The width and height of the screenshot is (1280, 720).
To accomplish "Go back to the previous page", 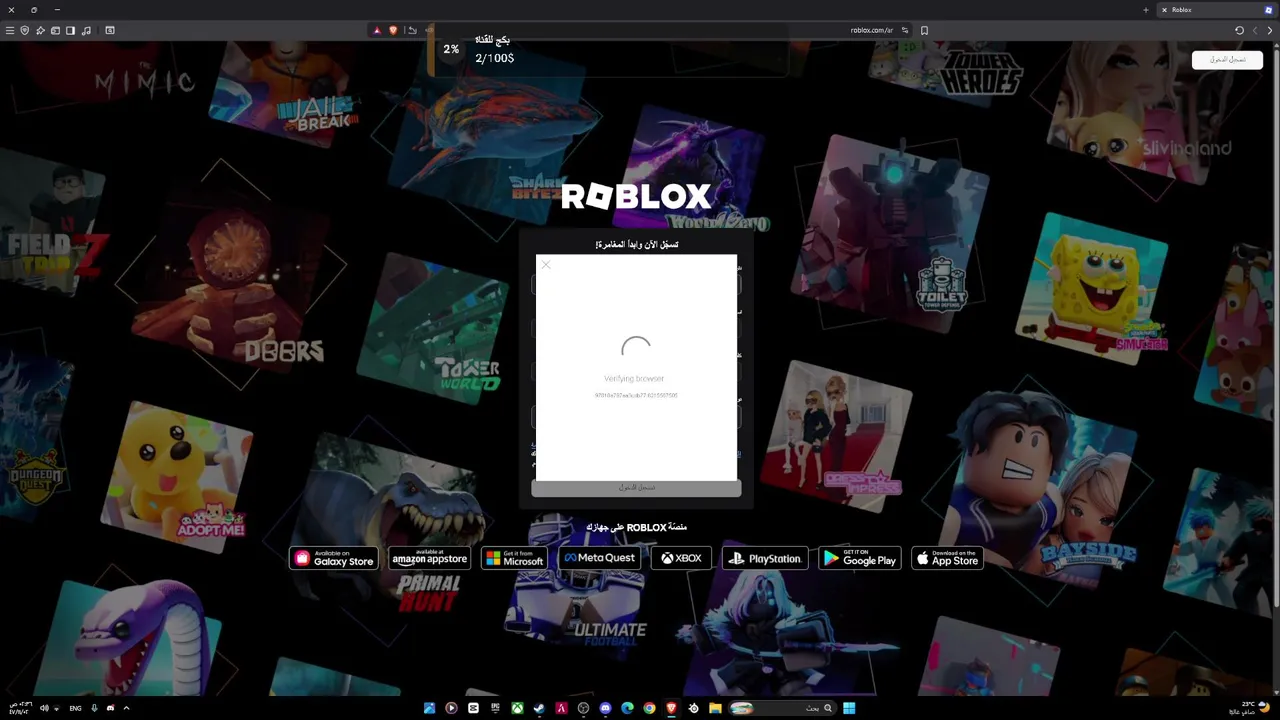I will pos(1270,30).
